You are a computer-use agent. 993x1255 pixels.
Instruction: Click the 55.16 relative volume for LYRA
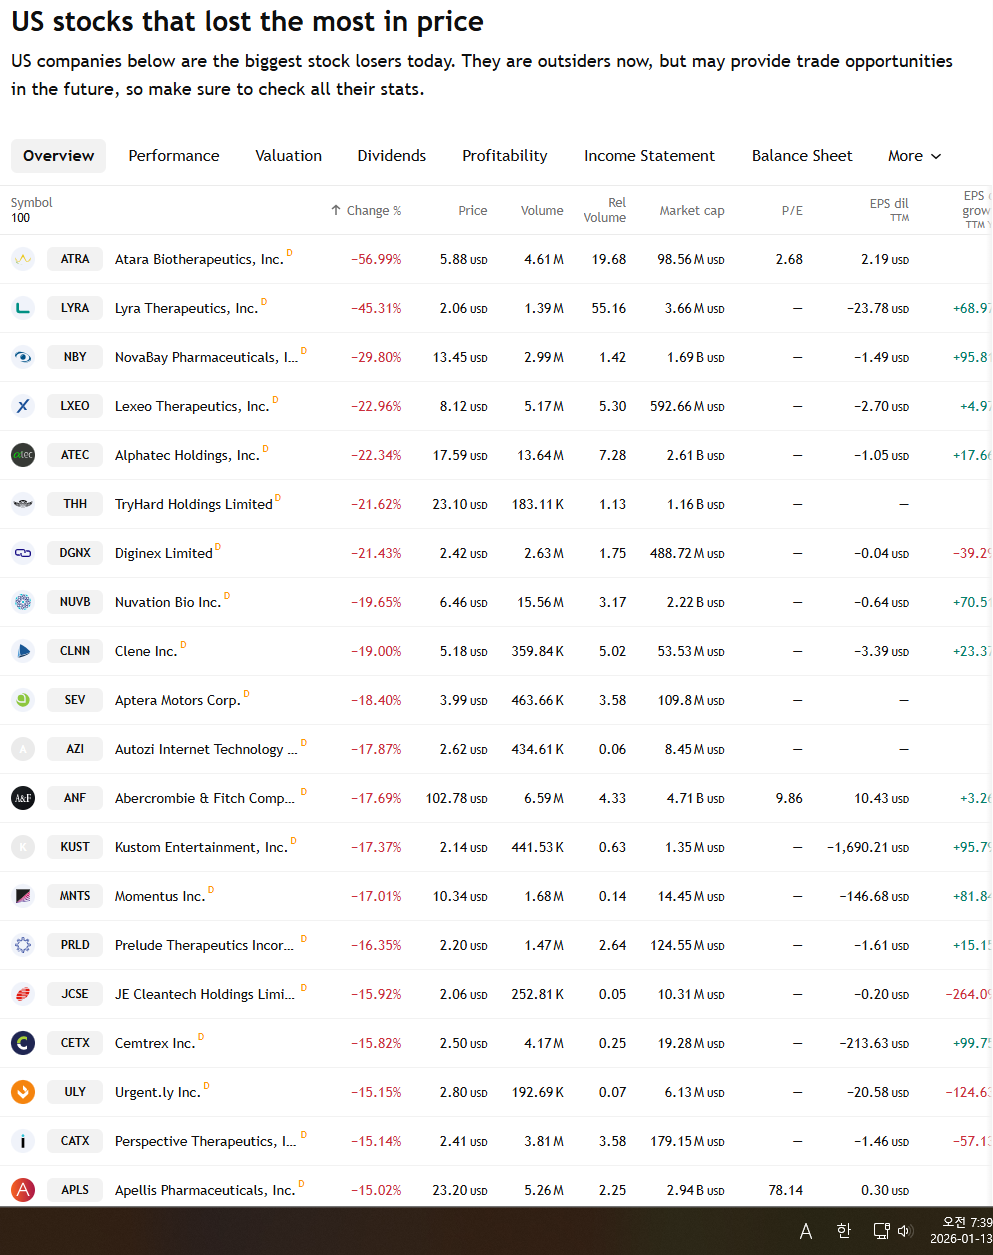[609, 308]
